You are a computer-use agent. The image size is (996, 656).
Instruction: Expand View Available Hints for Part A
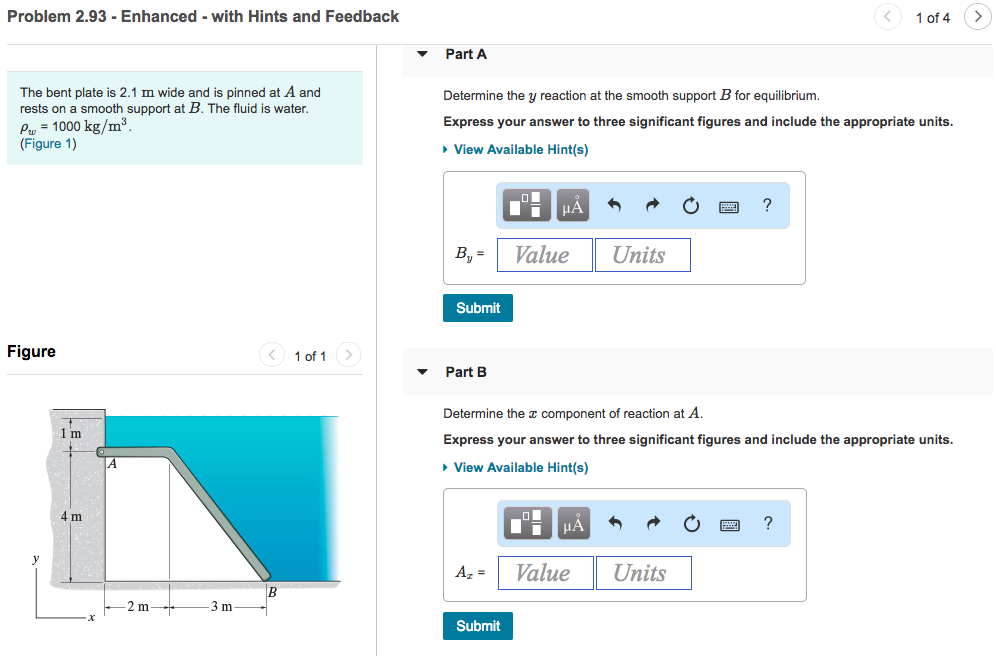coord(516,149)
